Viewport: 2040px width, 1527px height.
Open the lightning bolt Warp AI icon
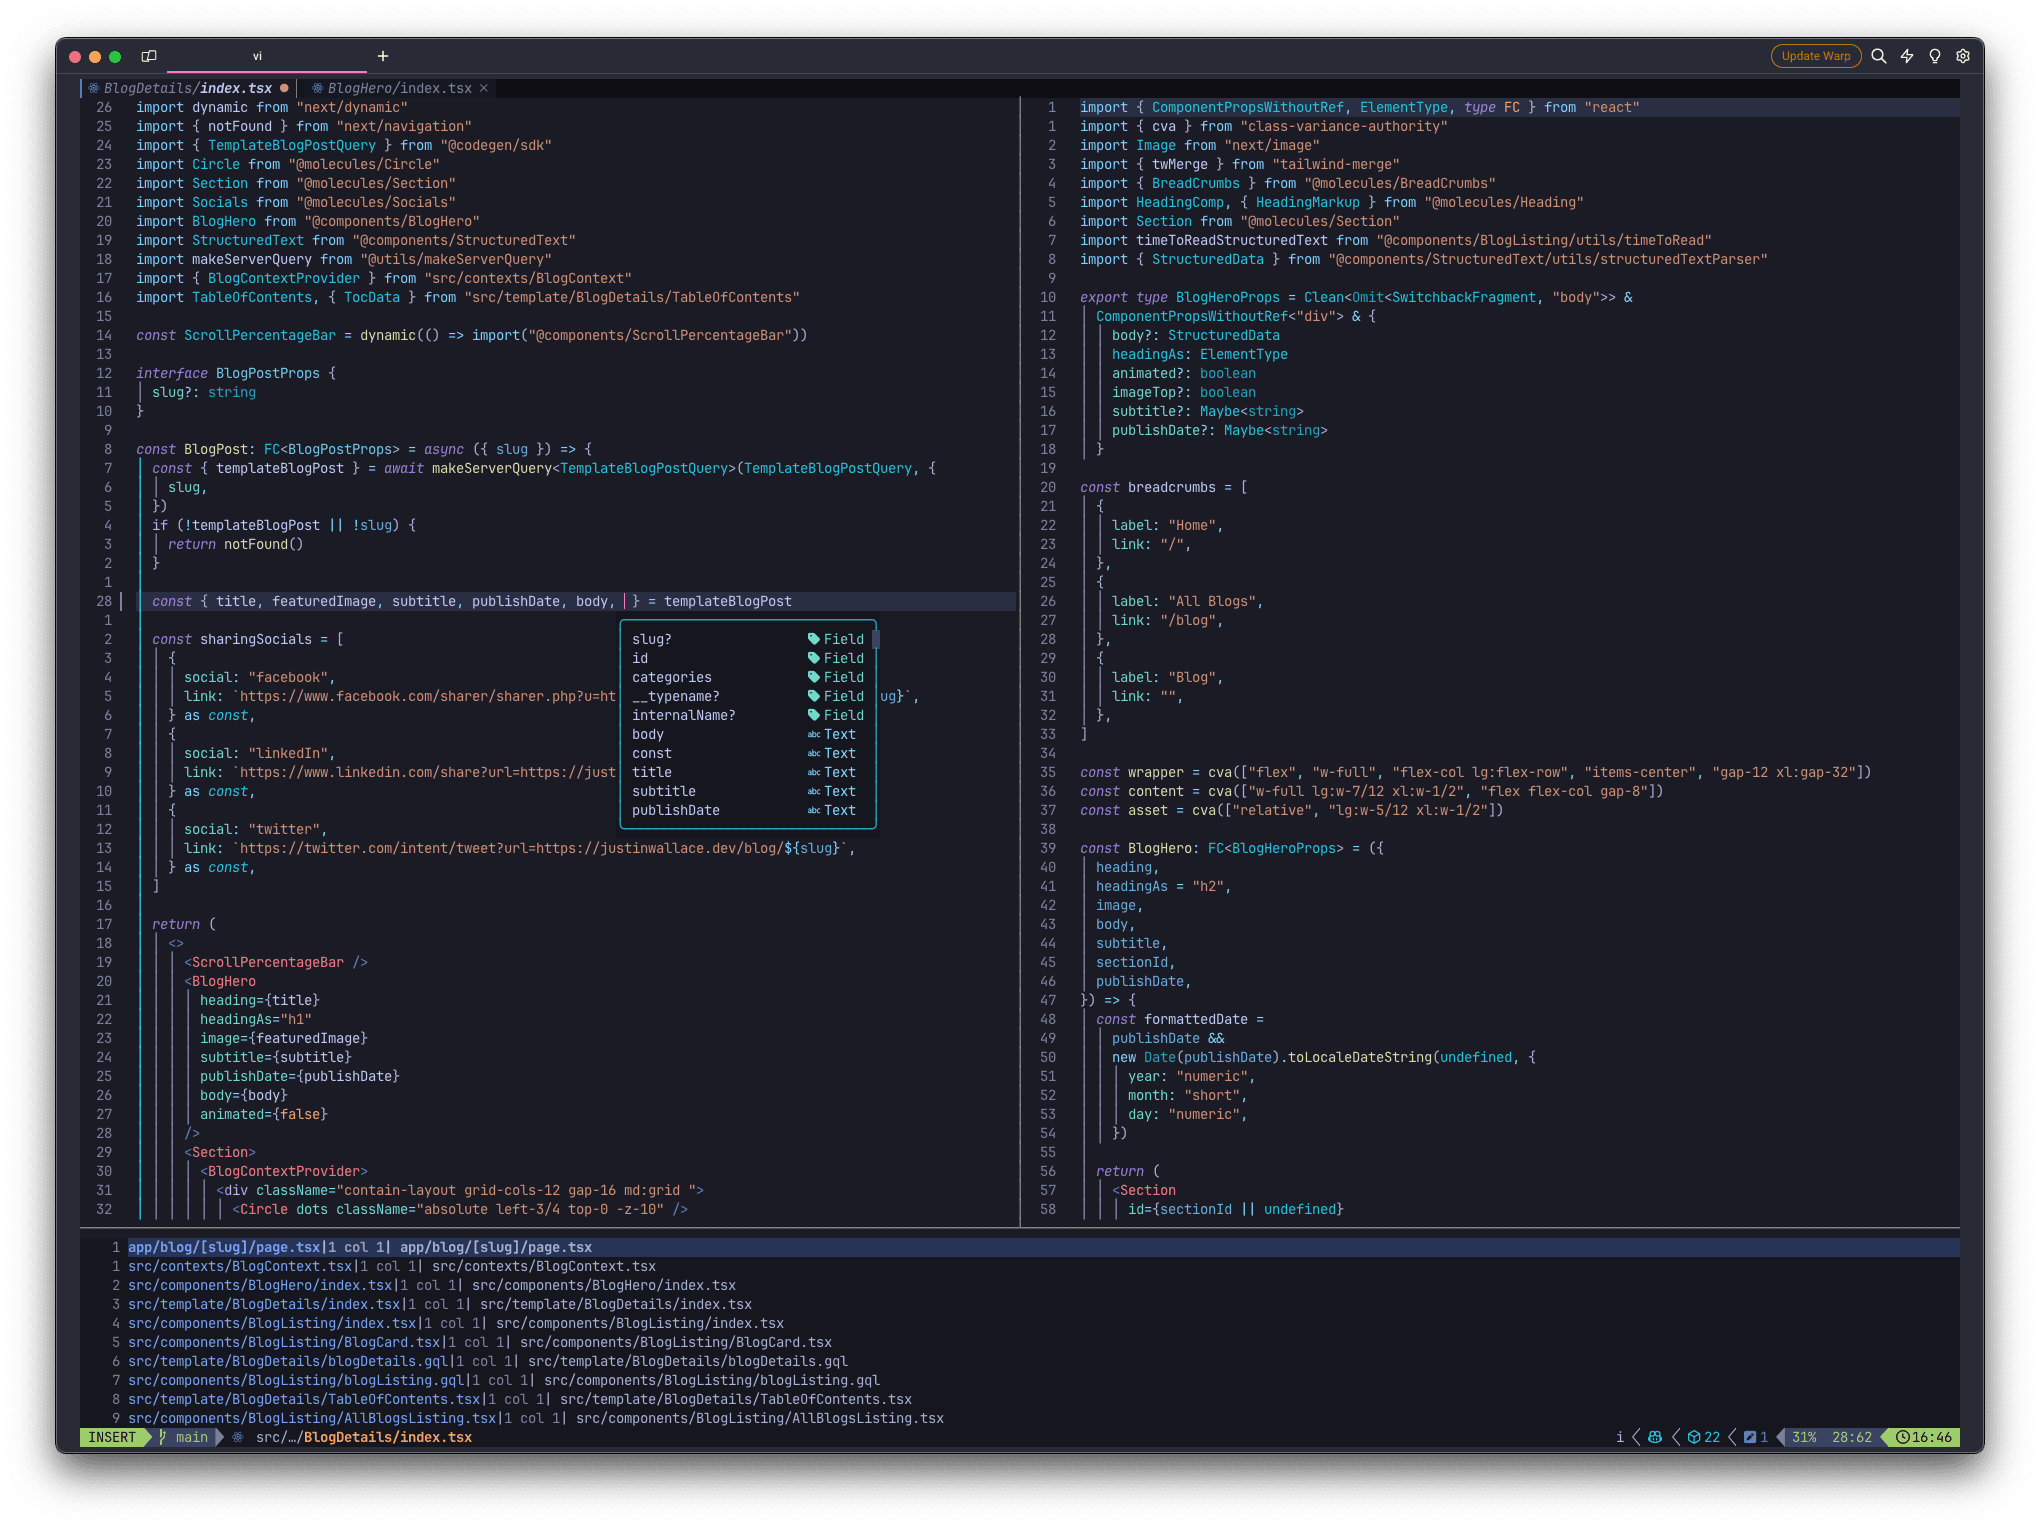click(1907, 56)
